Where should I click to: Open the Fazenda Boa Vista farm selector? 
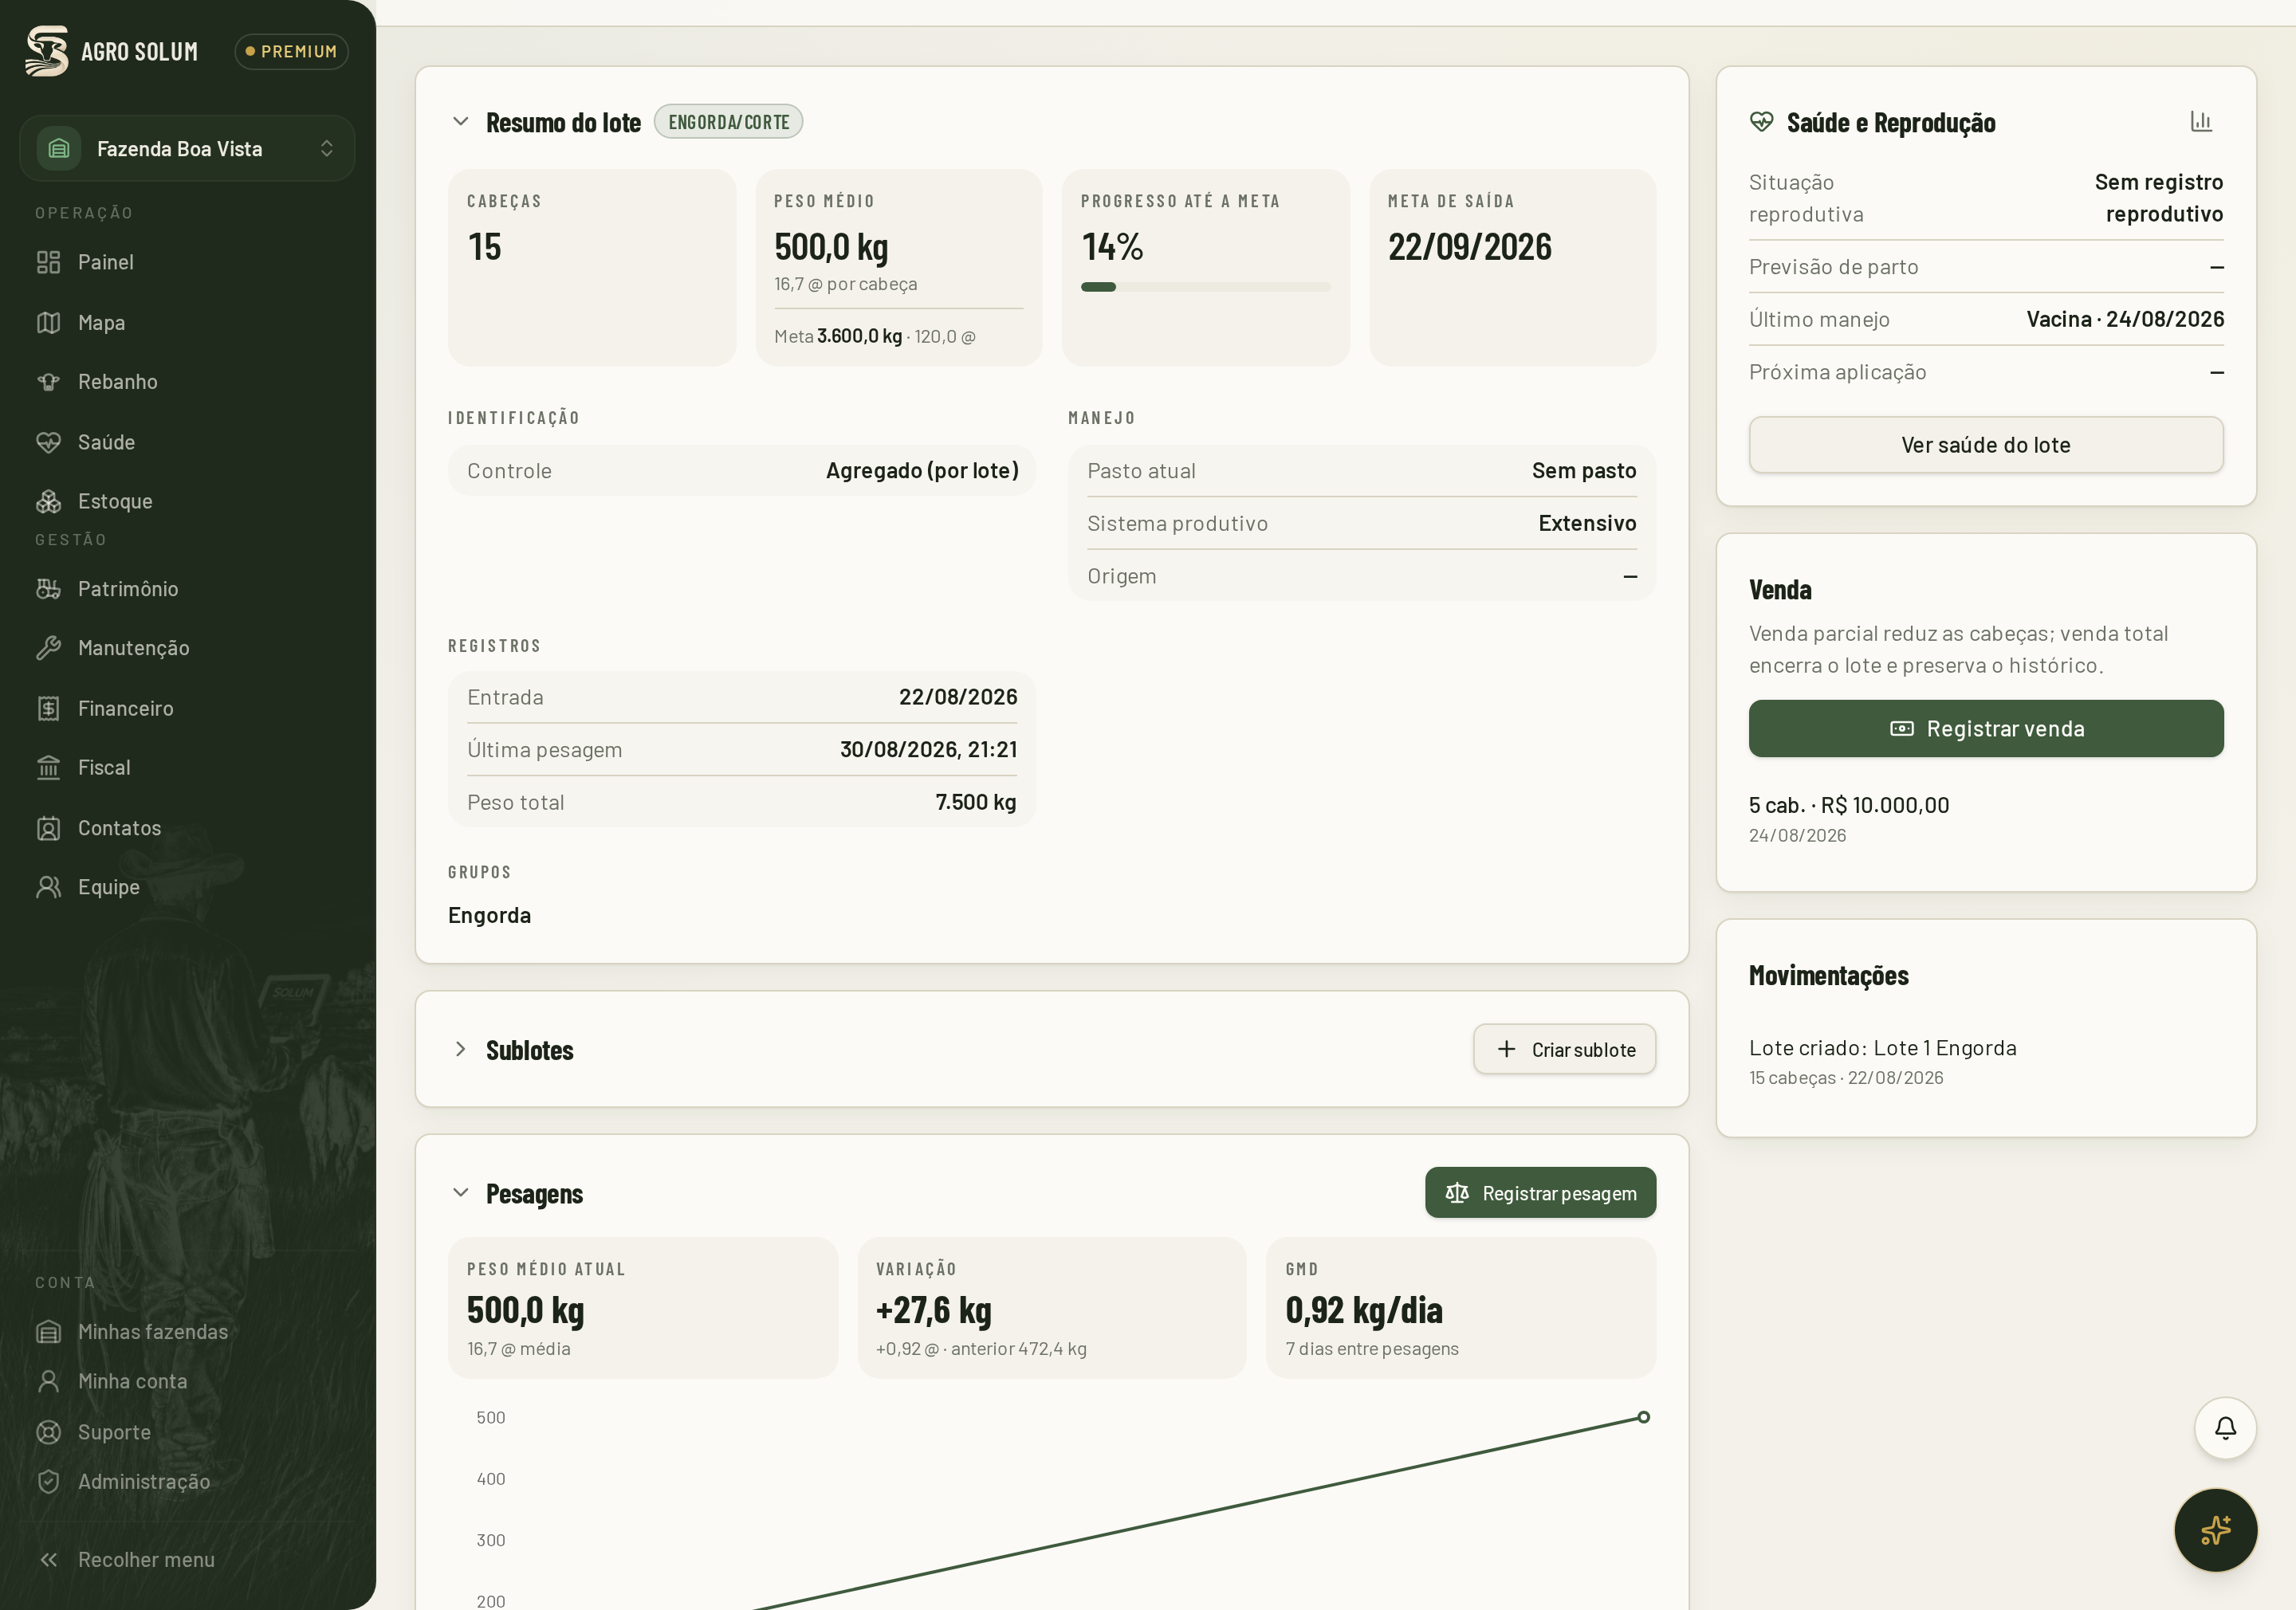point(187,148)
